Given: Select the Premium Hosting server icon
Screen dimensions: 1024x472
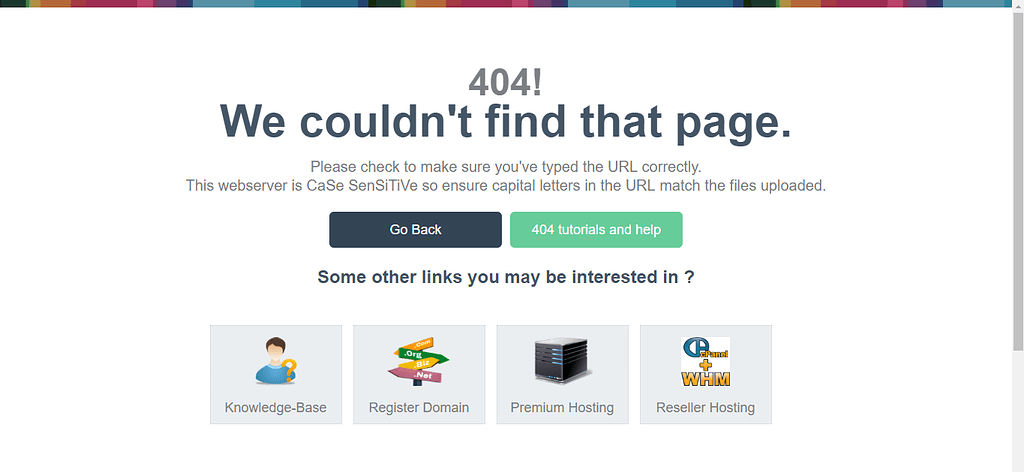Looking at the screenshot, I should [x=562, y=360].
